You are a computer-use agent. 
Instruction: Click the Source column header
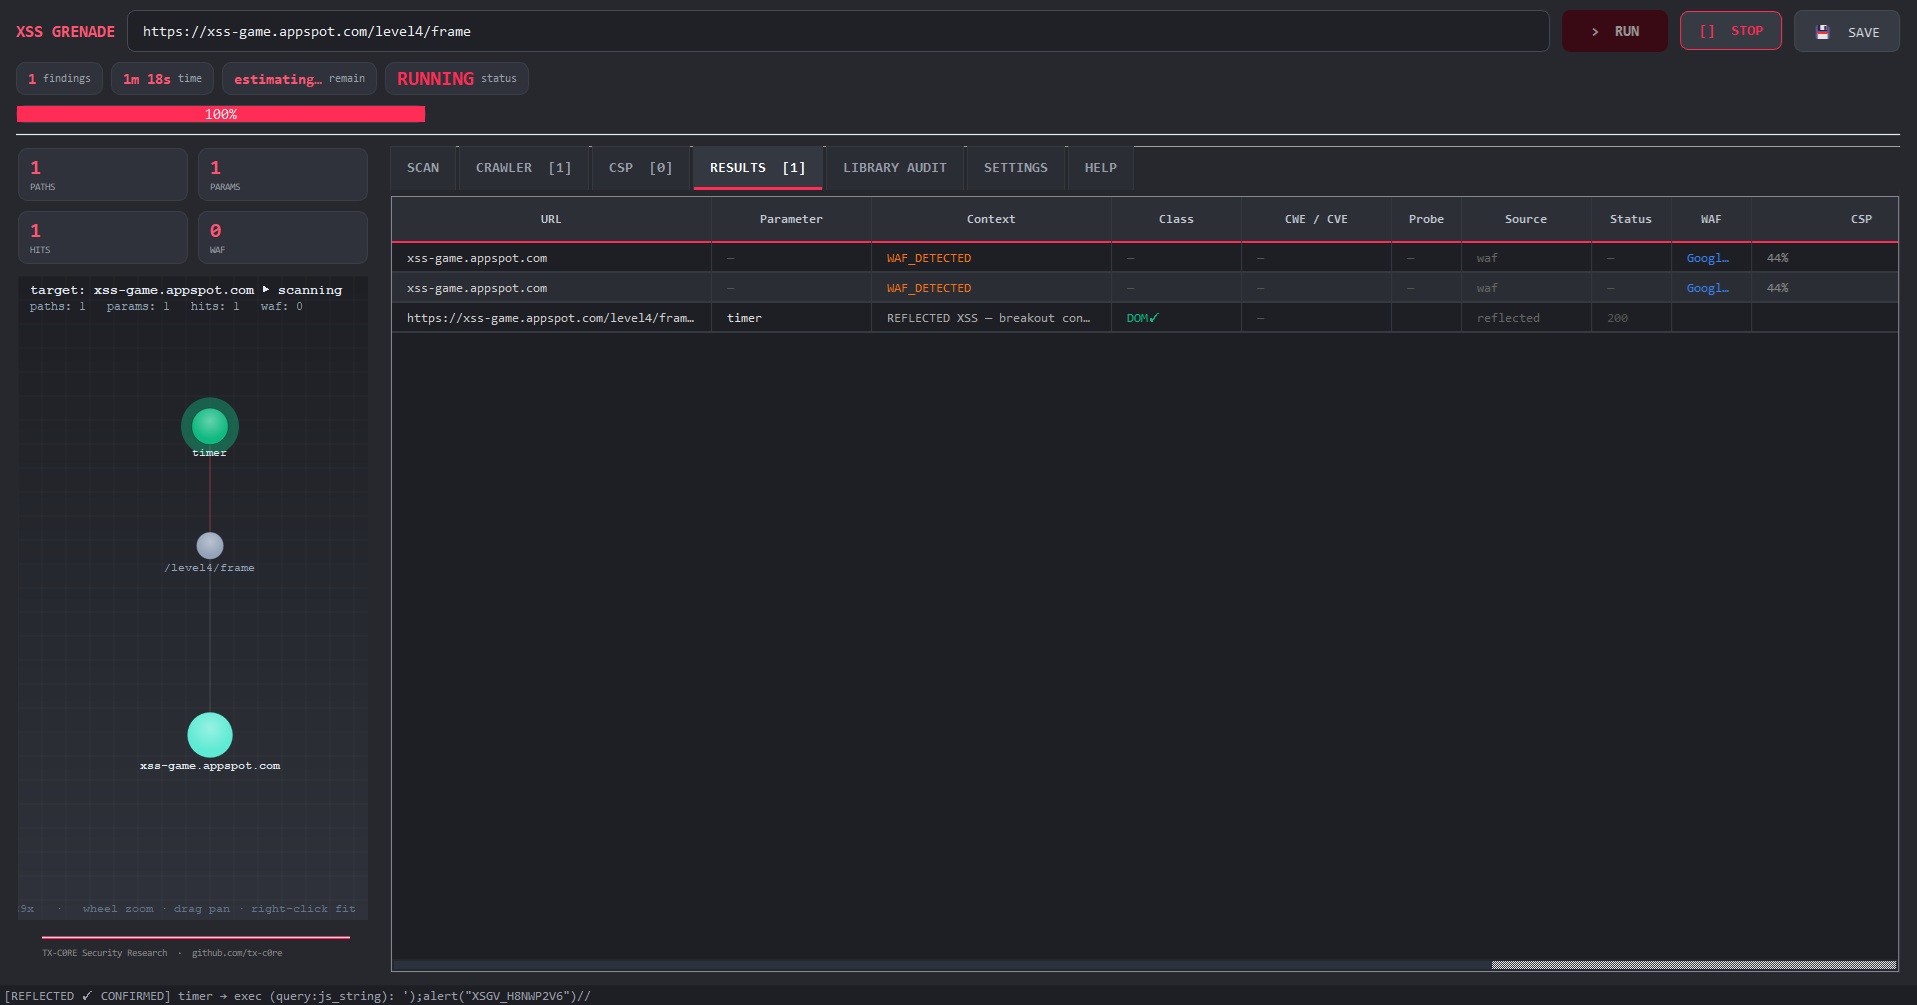pyautogui.click(x=1526, y=219)
